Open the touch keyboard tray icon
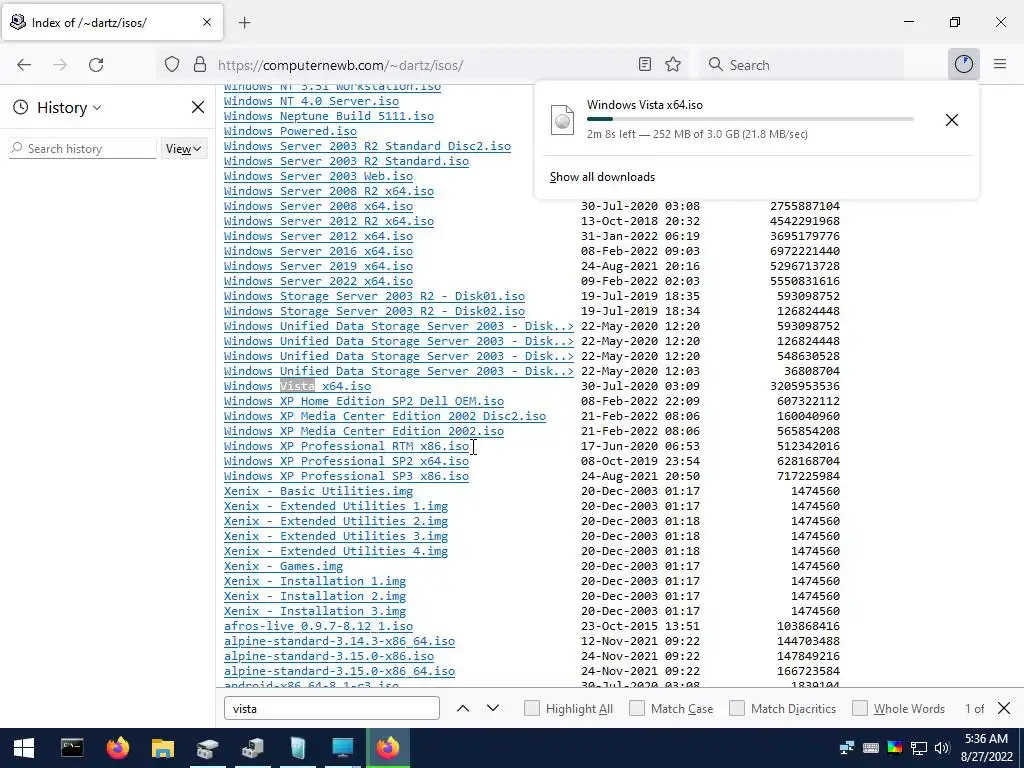The height and width of the screenshot is (768, 1024). (871, 748)
